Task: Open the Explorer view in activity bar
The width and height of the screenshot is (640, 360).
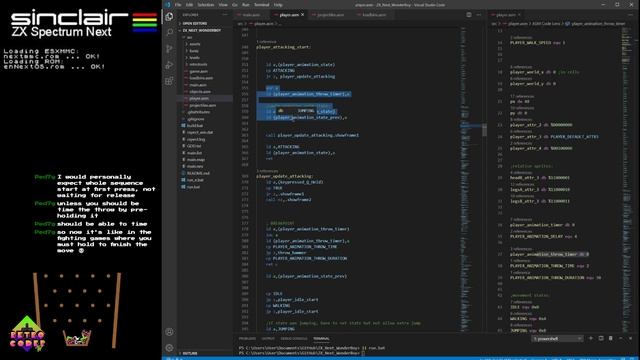Action: pyautogui.click(x=169, y=17)
